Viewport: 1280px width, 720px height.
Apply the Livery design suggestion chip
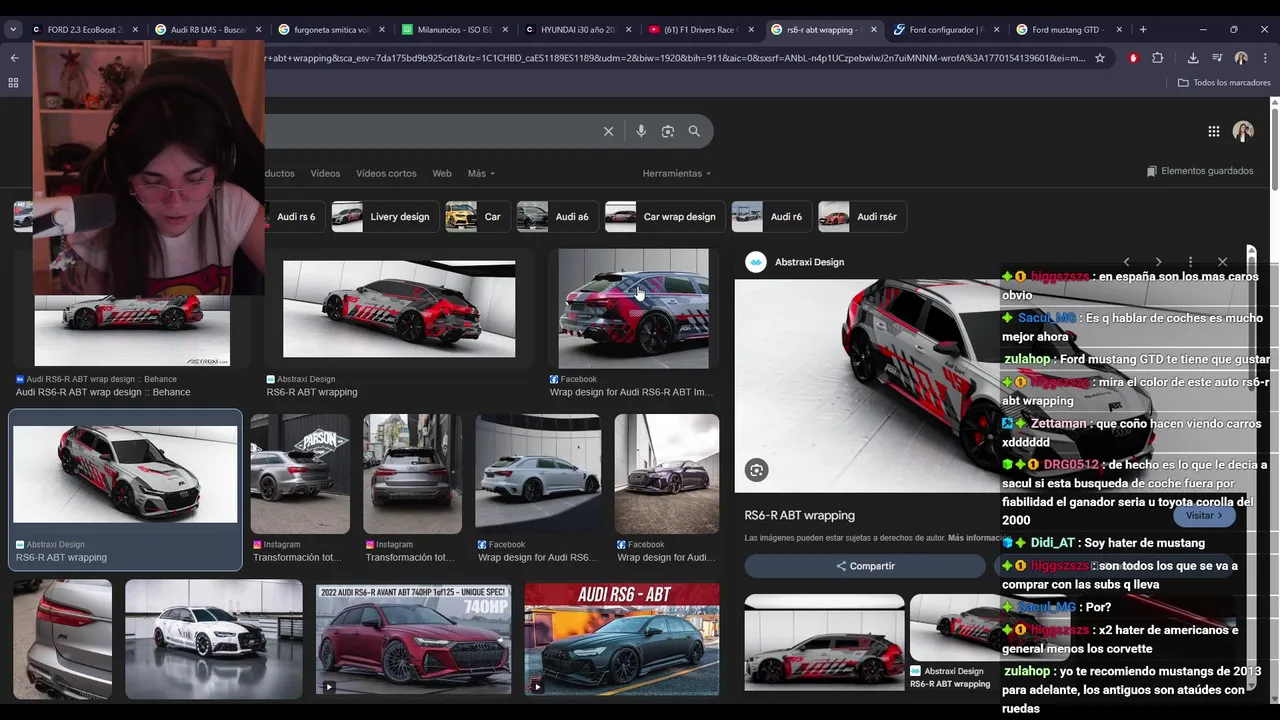pyautogui.click(x=385, y=217)
